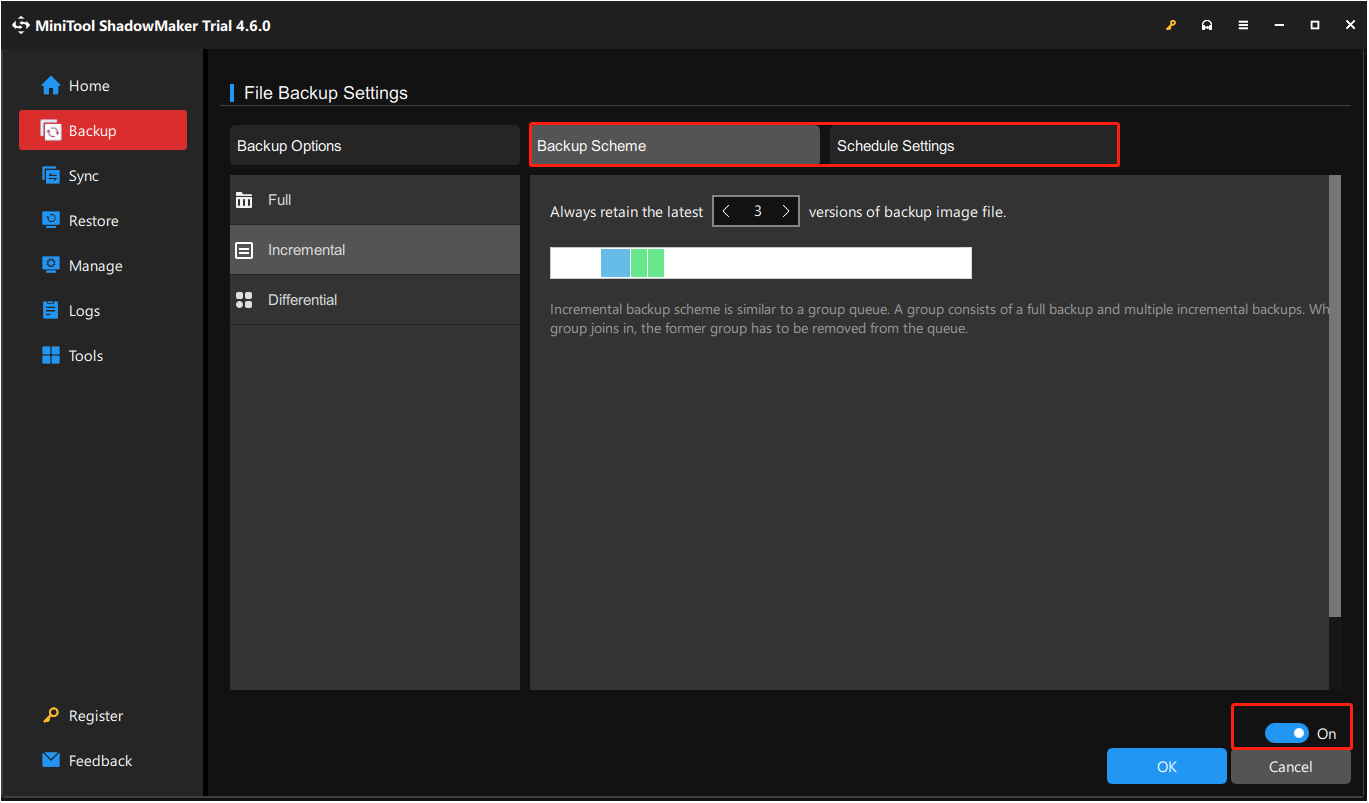
Task: Open the support headset icon
Action: (1207, 25)
